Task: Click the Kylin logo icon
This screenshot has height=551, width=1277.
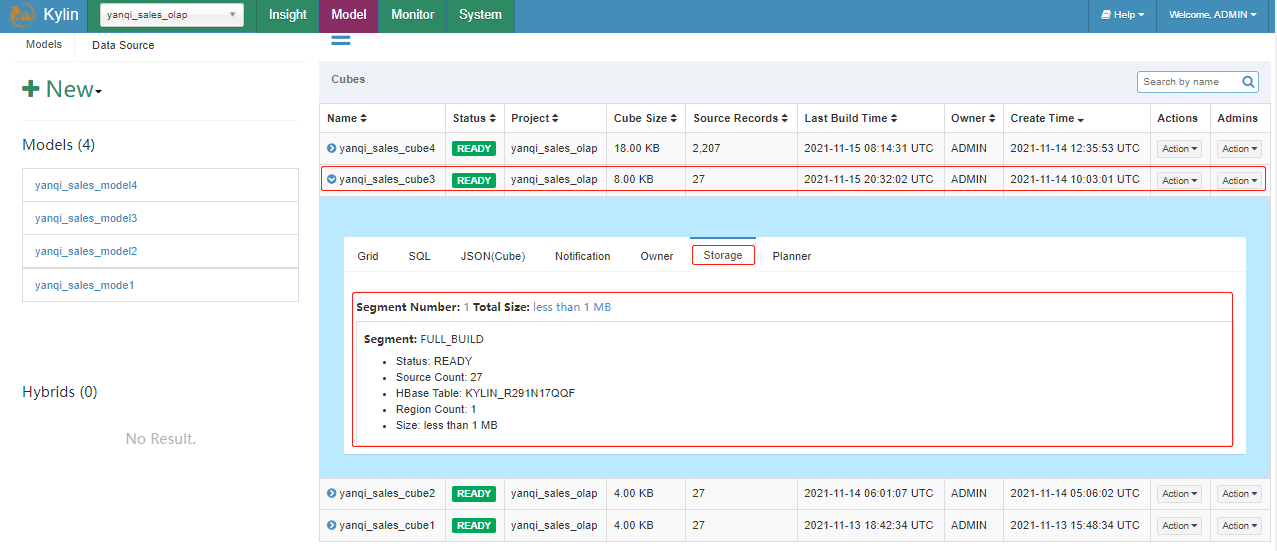Action: pyautogui.click(x=22, y=15)
